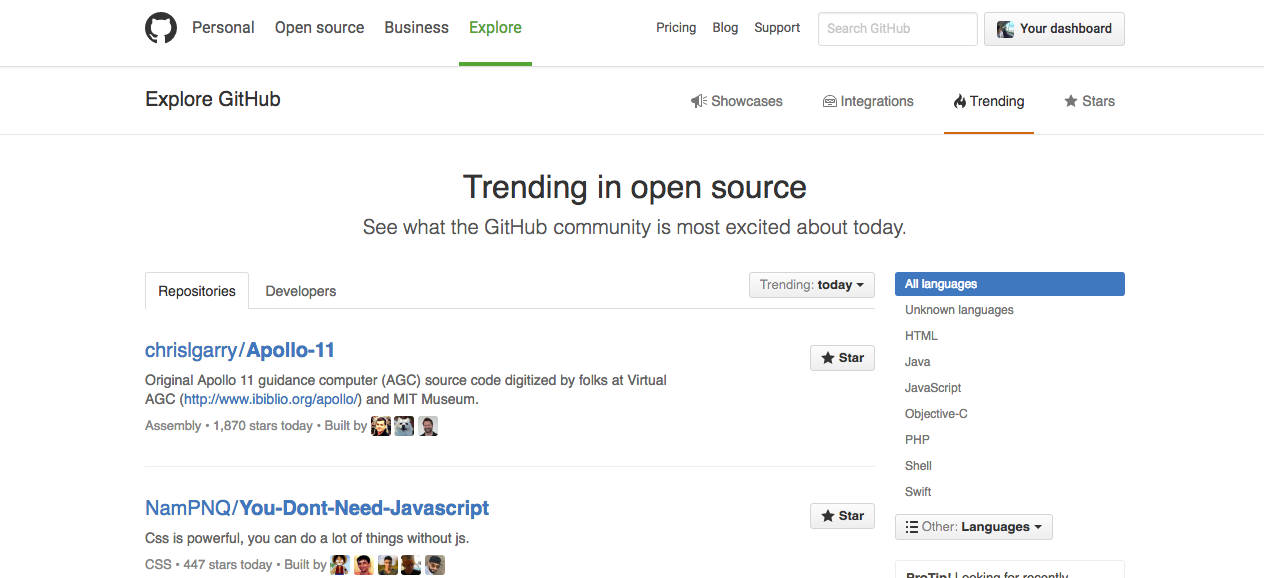Open the chrislgarry/Apollo-11 repository
Screen dimensions: 1264x578
tap(240, 350)
